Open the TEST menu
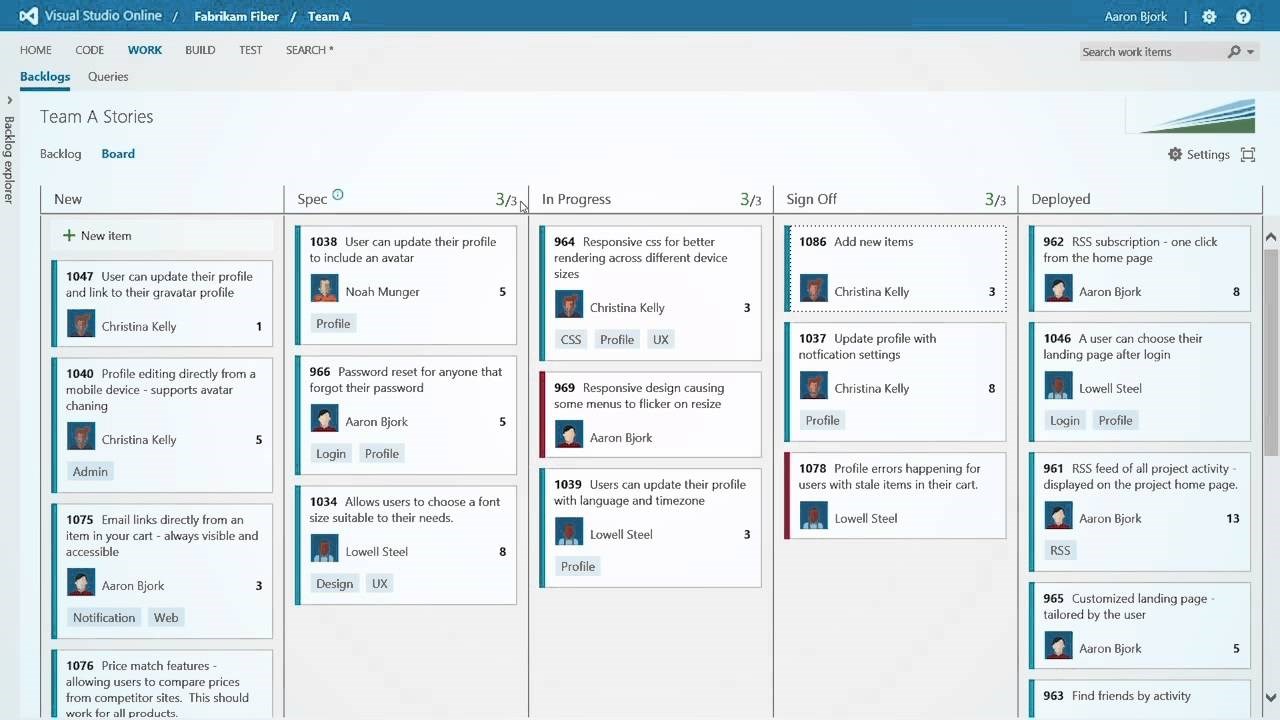The image size is (1280, 720). click(x=251, y=50)
